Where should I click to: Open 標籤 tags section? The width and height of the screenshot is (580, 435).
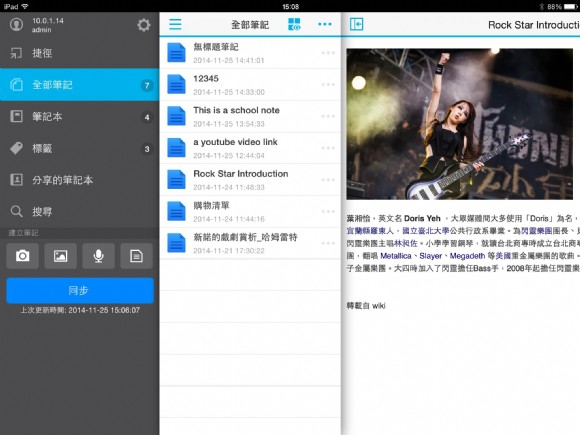[80, 148]
